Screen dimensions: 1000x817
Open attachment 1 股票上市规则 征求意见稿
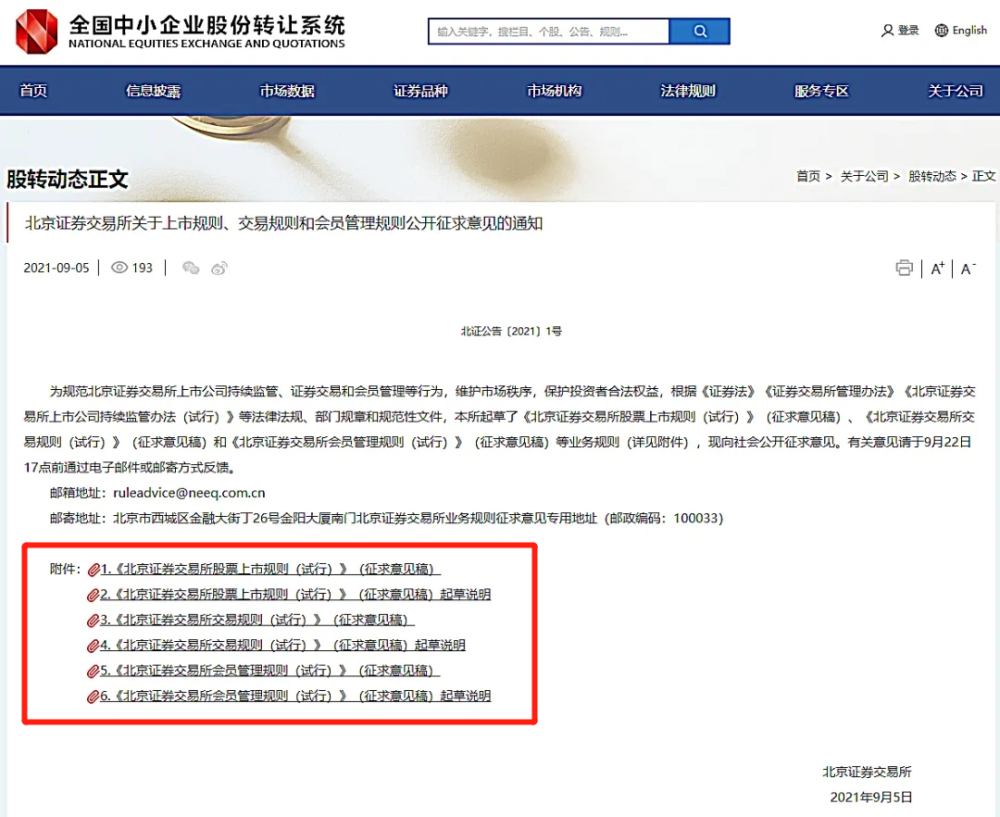(270, 569)
